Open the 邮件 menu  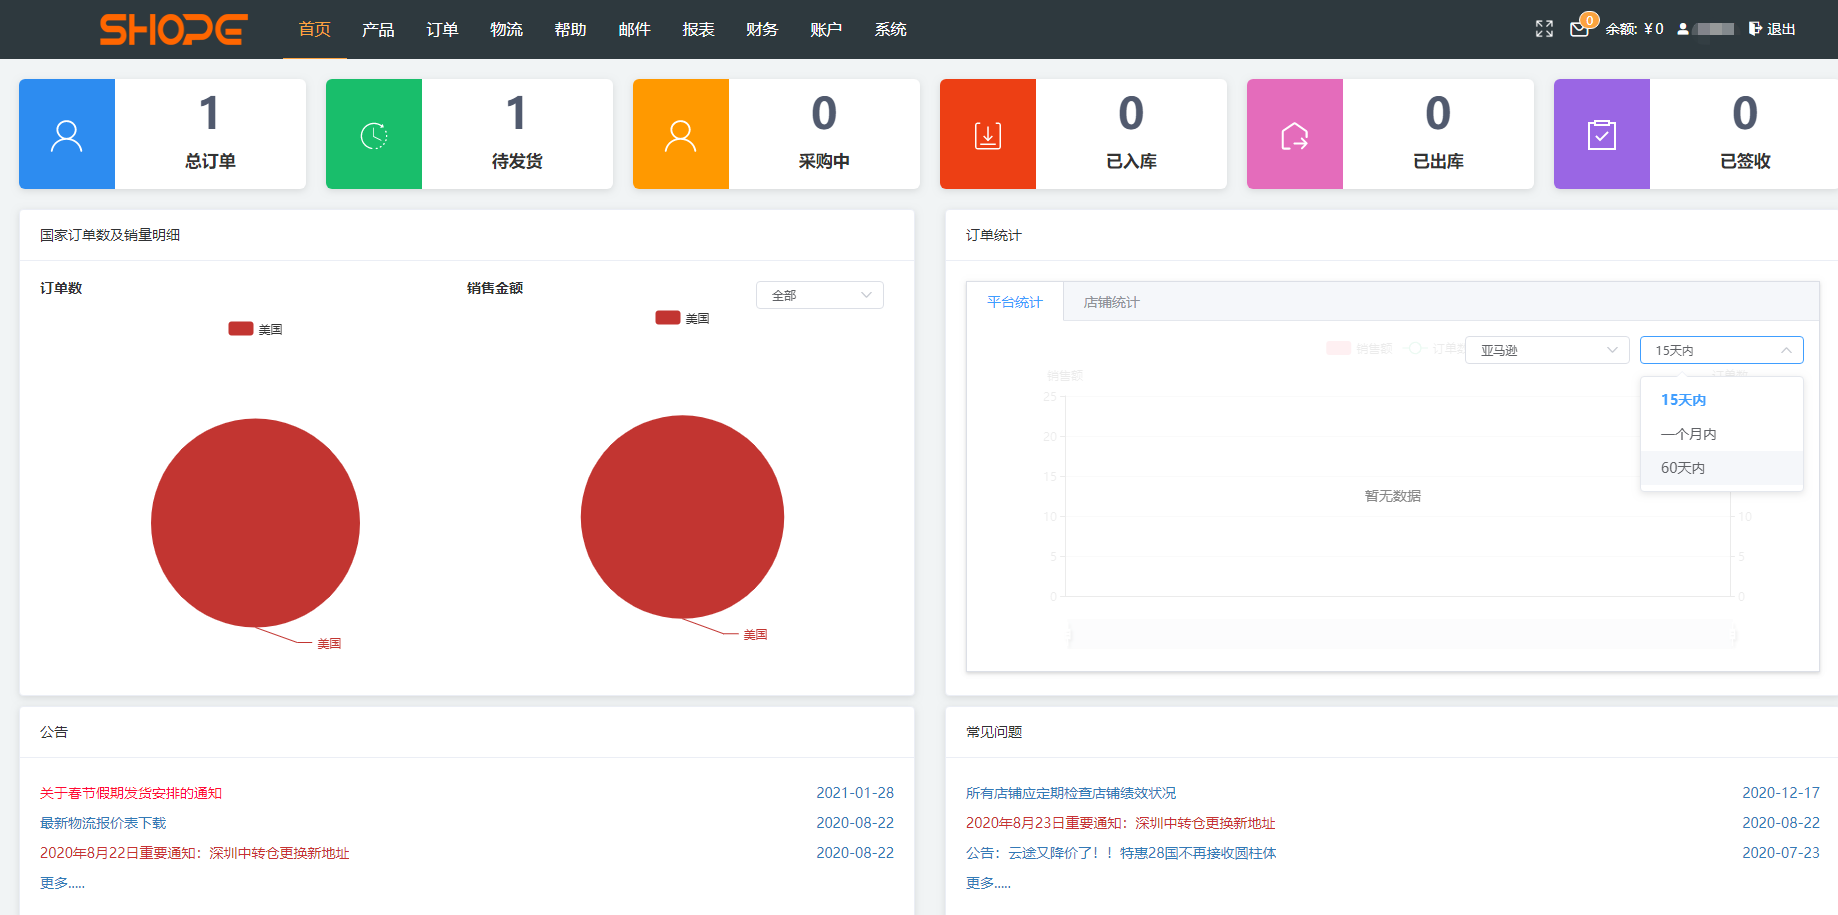[634, 29]
